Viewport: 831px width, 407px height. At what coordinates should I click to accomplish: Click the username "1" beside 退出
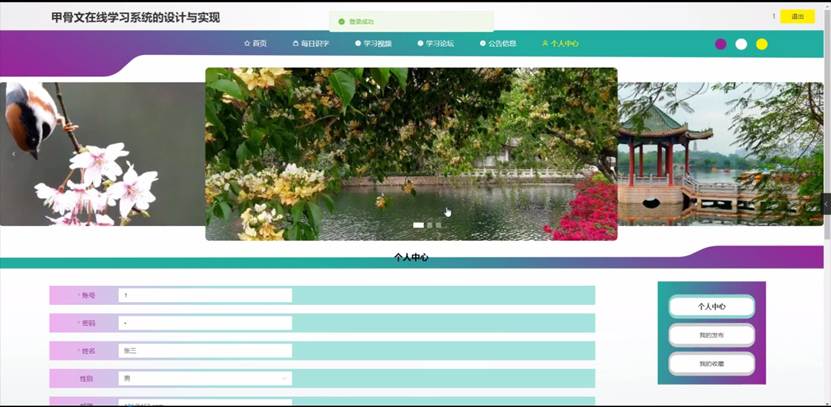pos(774,16)
